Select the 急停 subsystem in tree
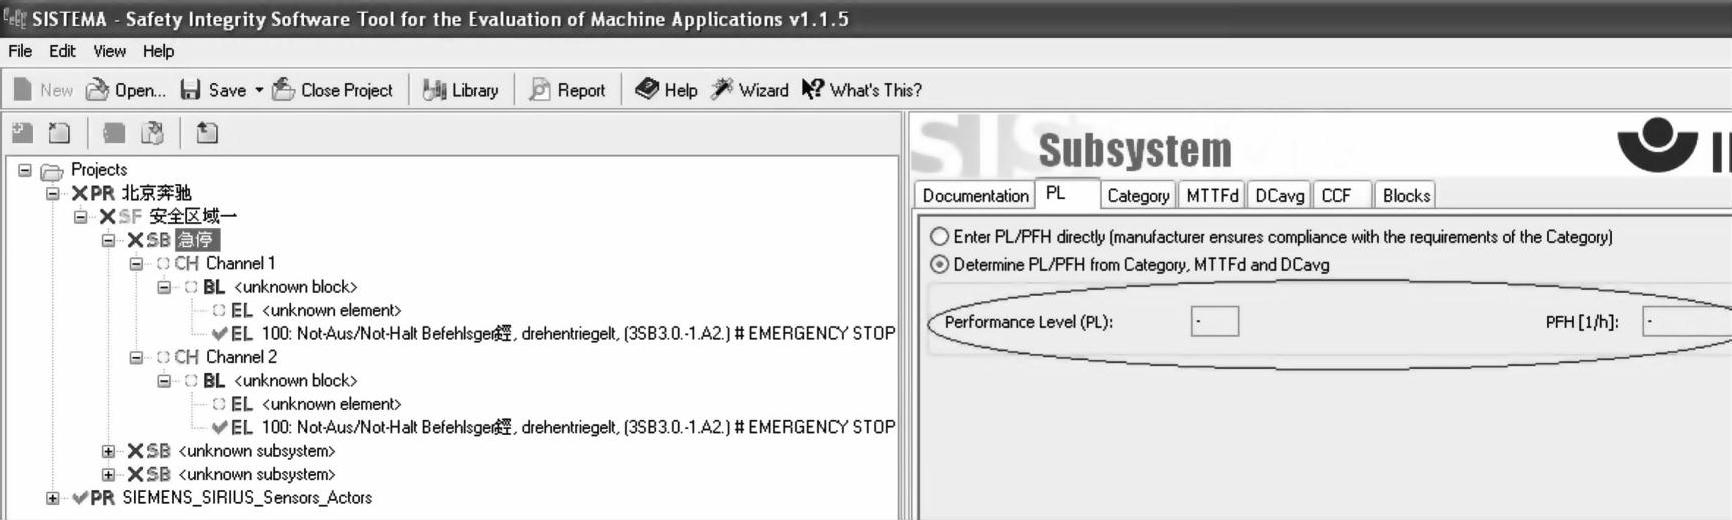The width and height of the screenshot is (1732, 520). 196,240
